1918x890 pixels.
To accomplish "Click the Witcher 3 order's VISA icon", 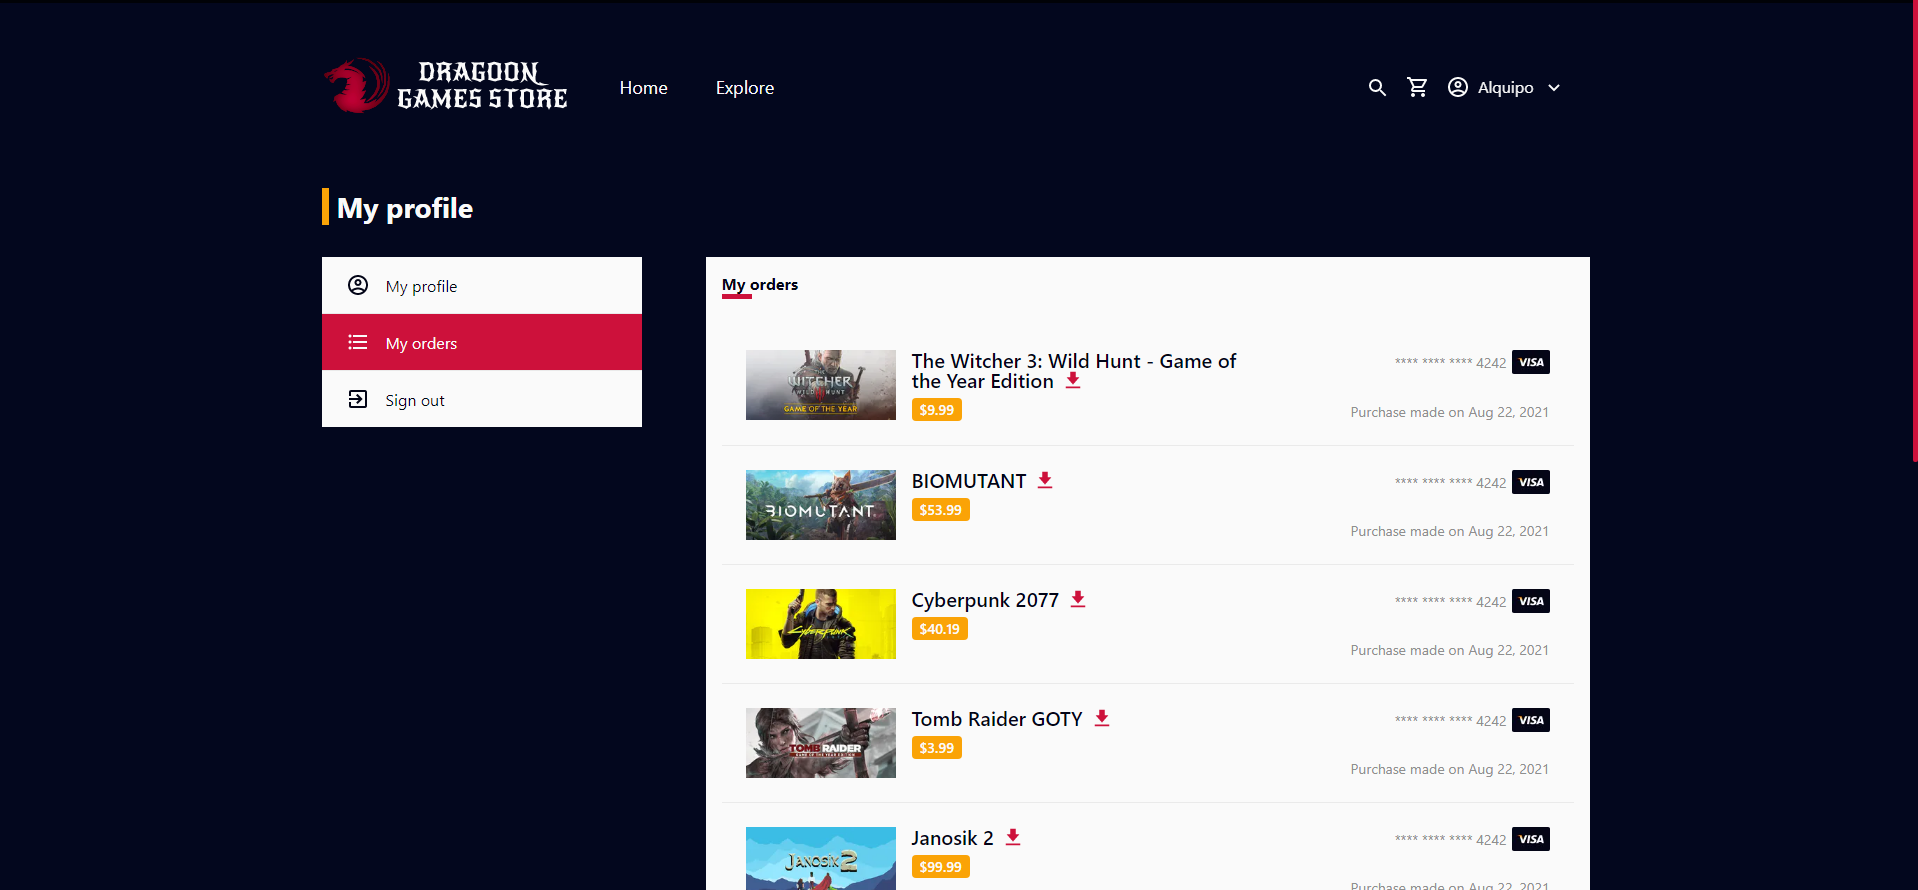I will pyautogui.click(x=1531, y=362).
